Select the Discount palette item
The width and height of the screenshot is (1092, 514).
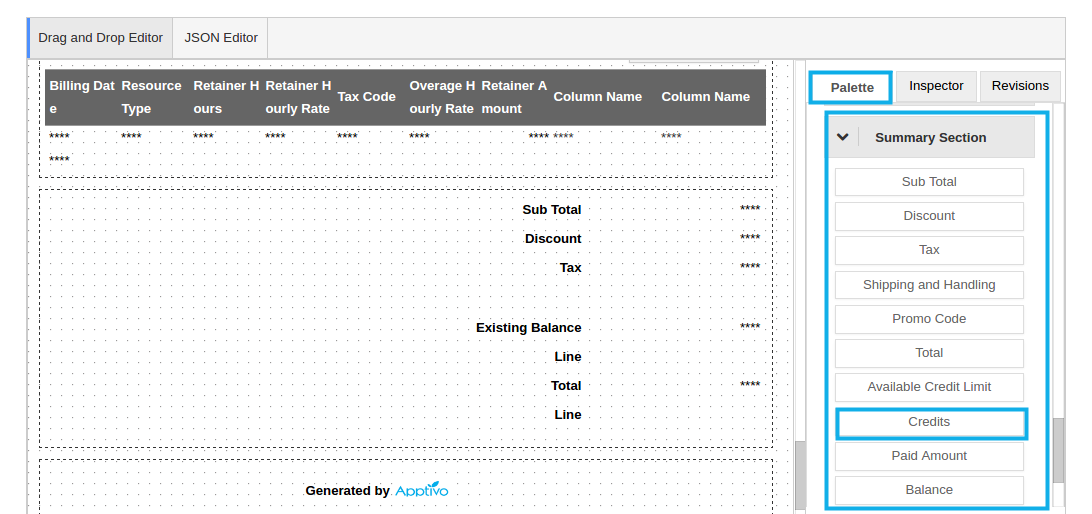point(929,216)
